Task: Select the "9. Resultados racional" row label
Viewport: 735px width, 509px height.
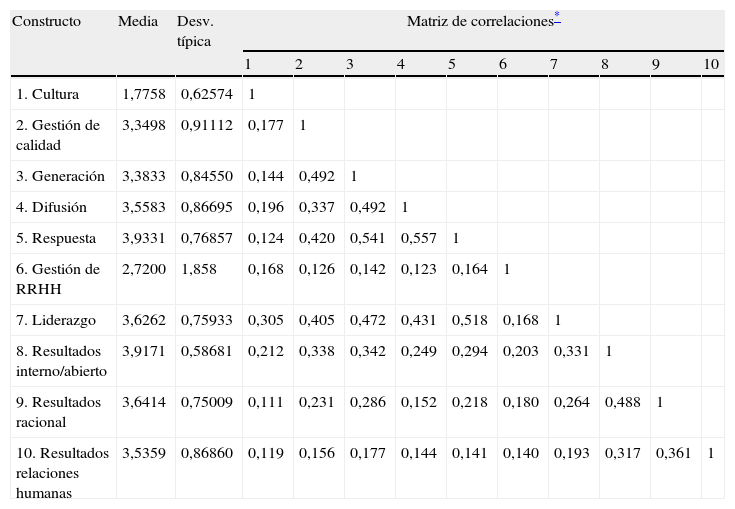Action: 58,411
